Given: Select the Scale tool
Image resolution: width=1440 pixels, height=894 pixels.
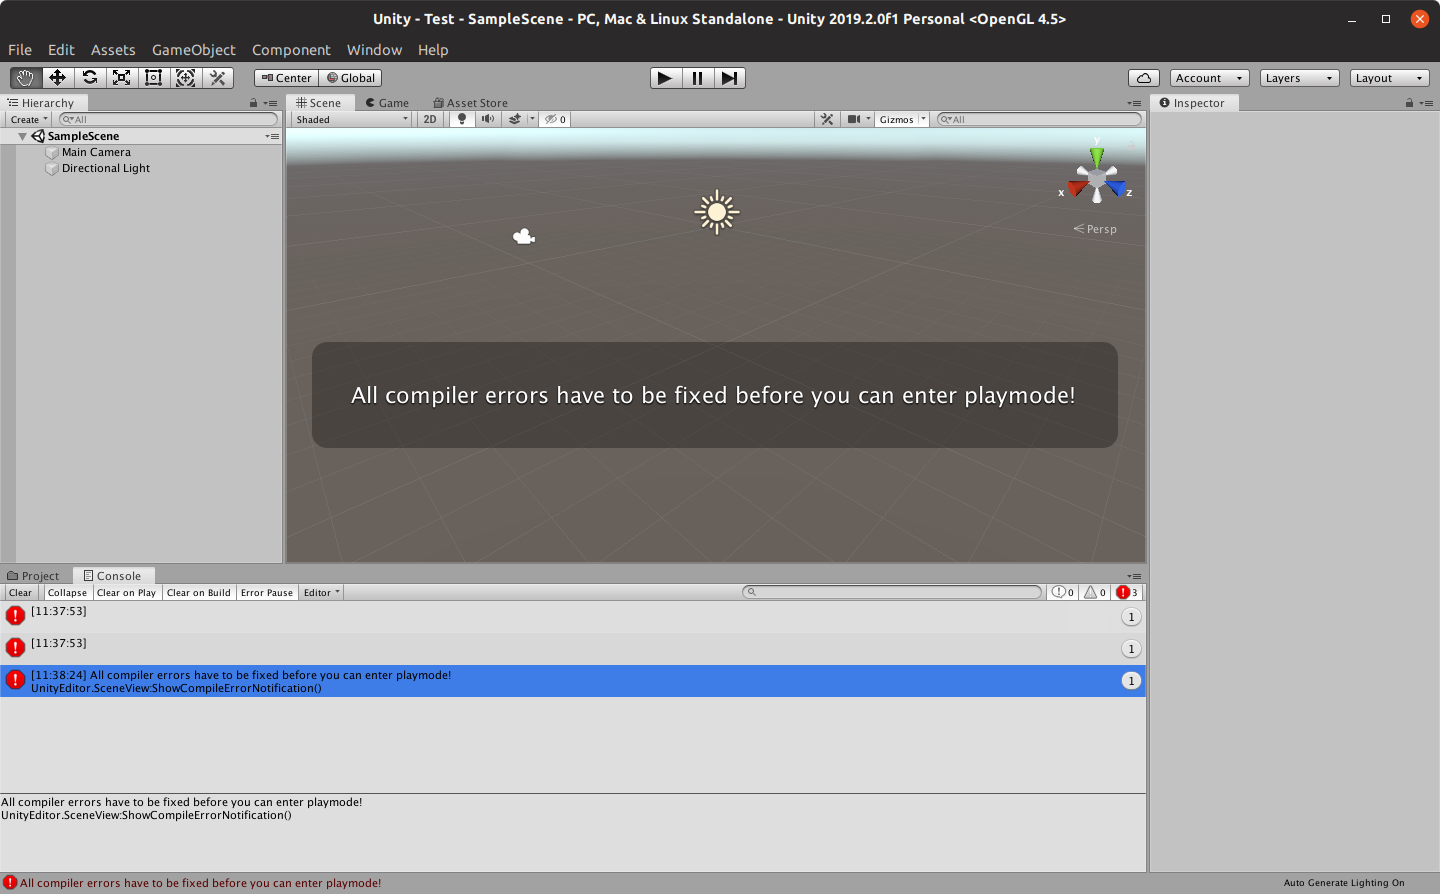Looking at the screenshot, I should 122,78.
